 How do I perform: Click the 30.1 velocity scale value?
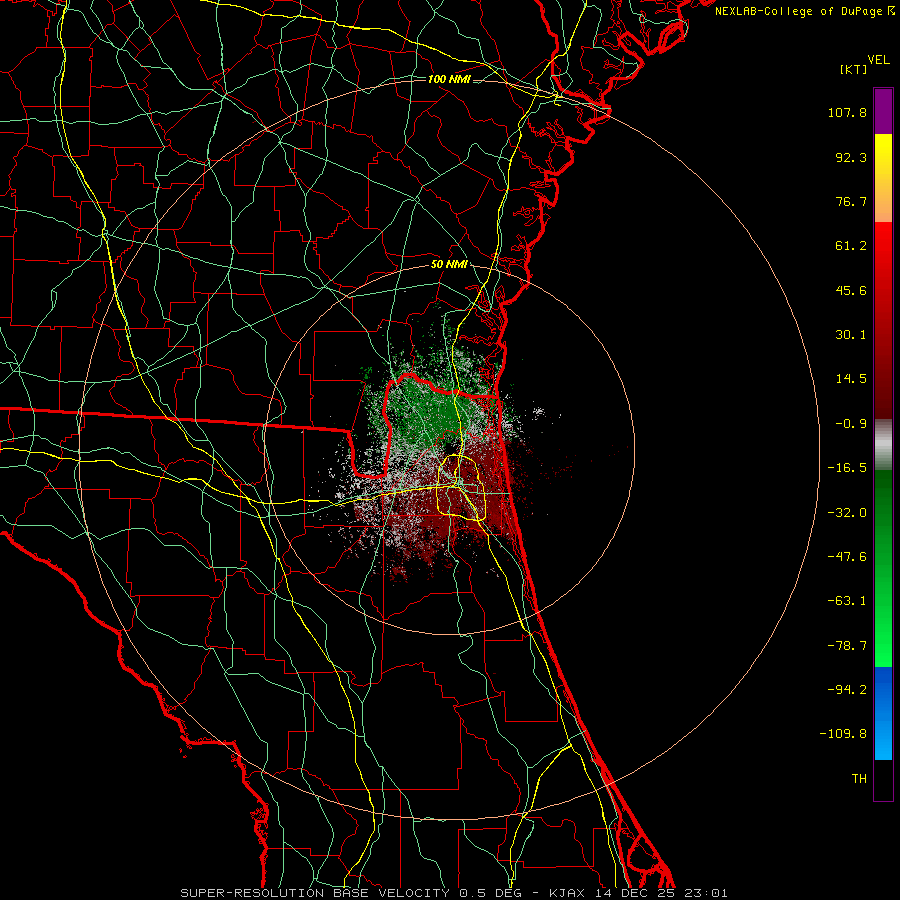pos(851,335)
